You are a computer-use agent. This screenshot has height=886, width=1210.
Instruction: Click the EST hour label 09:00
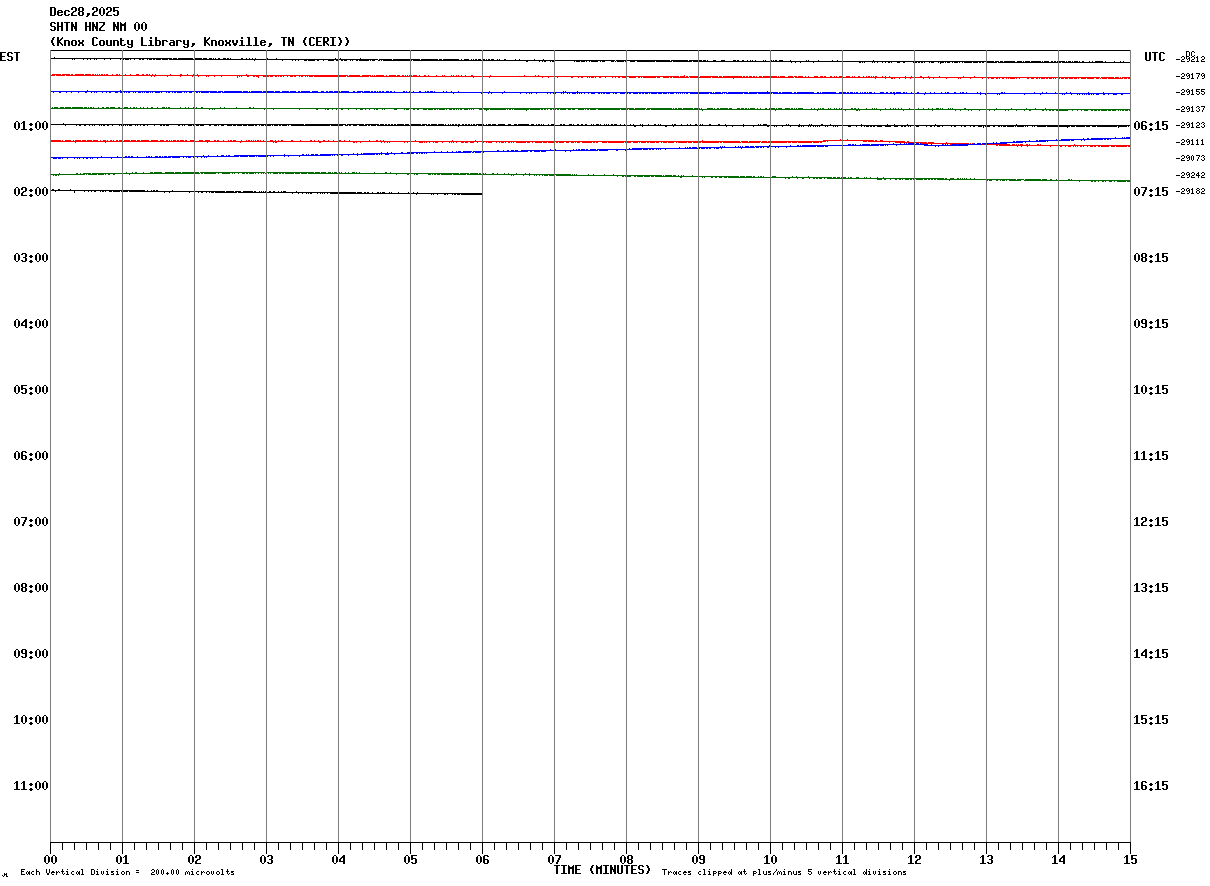pyautogui.click(x=31, y=654)
